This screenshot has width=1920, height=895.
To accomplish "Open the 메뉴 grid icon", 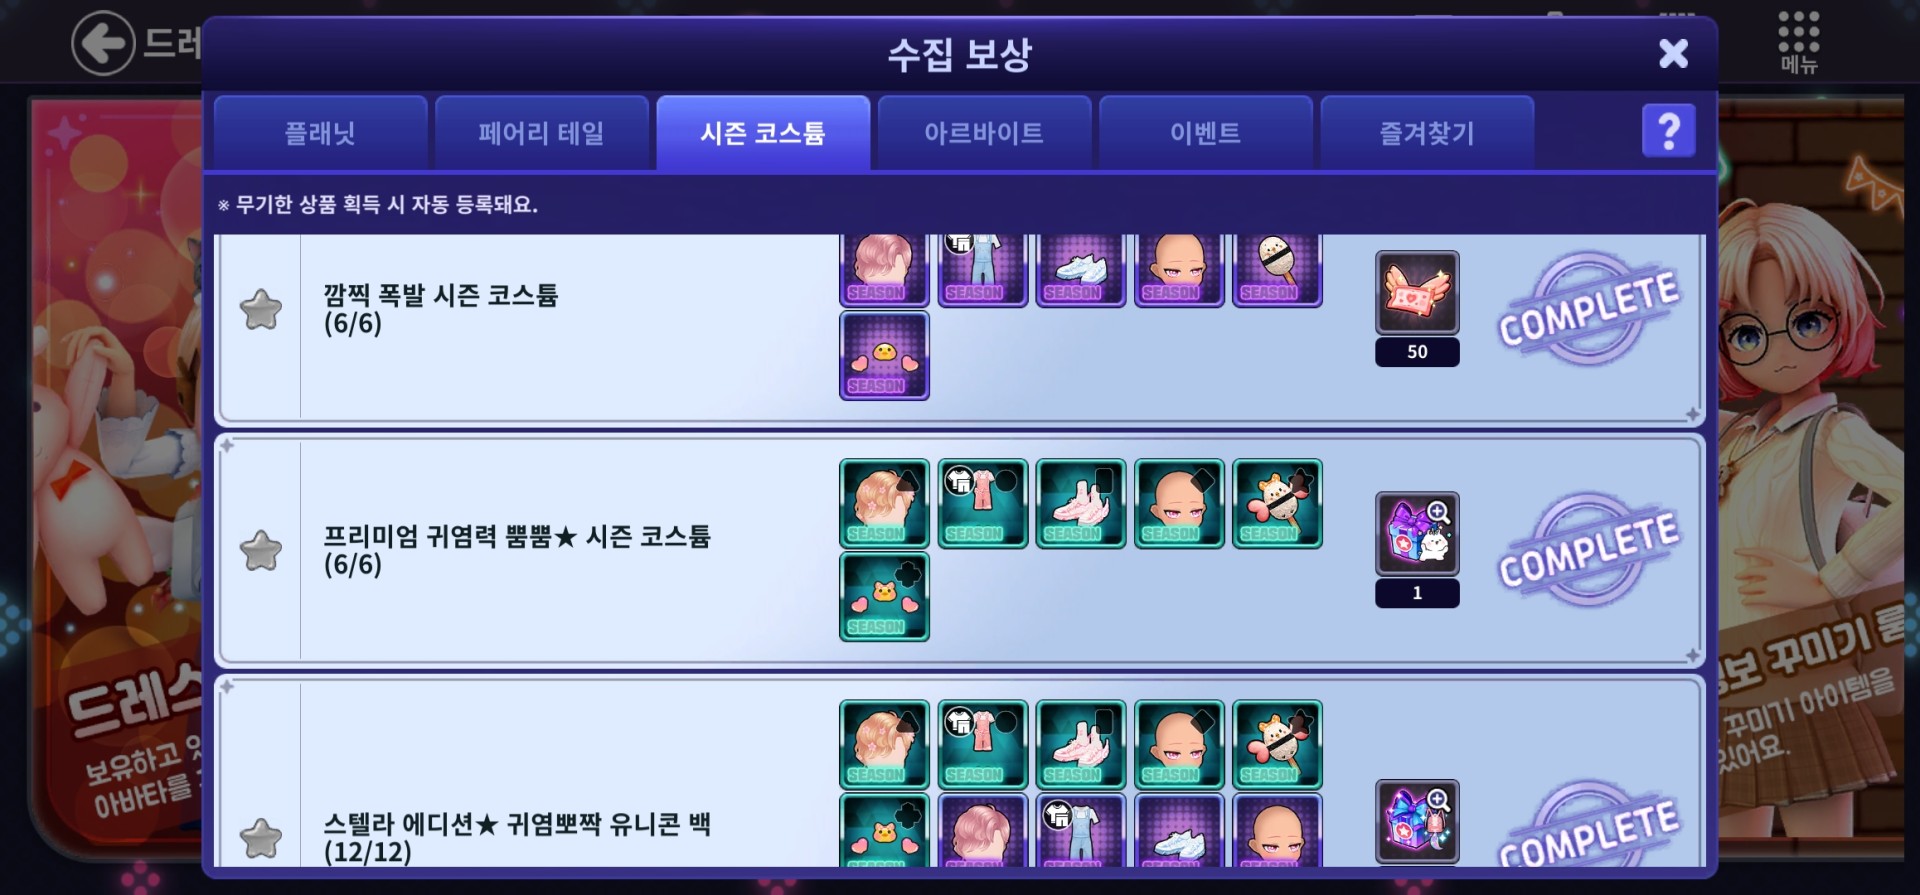I will (1798, 43).
